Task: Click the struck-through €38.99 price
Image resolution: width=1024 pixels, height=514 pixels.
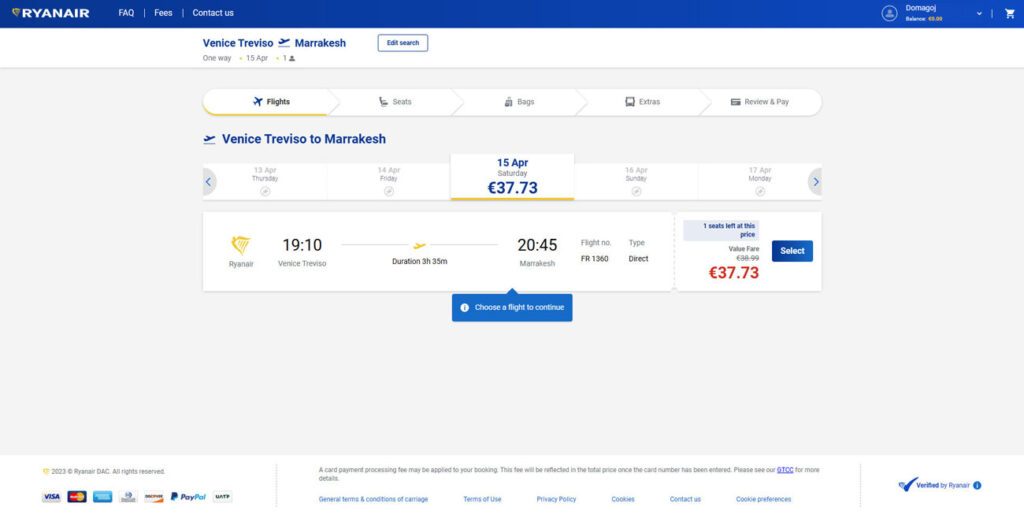Action: click(748, 259)
